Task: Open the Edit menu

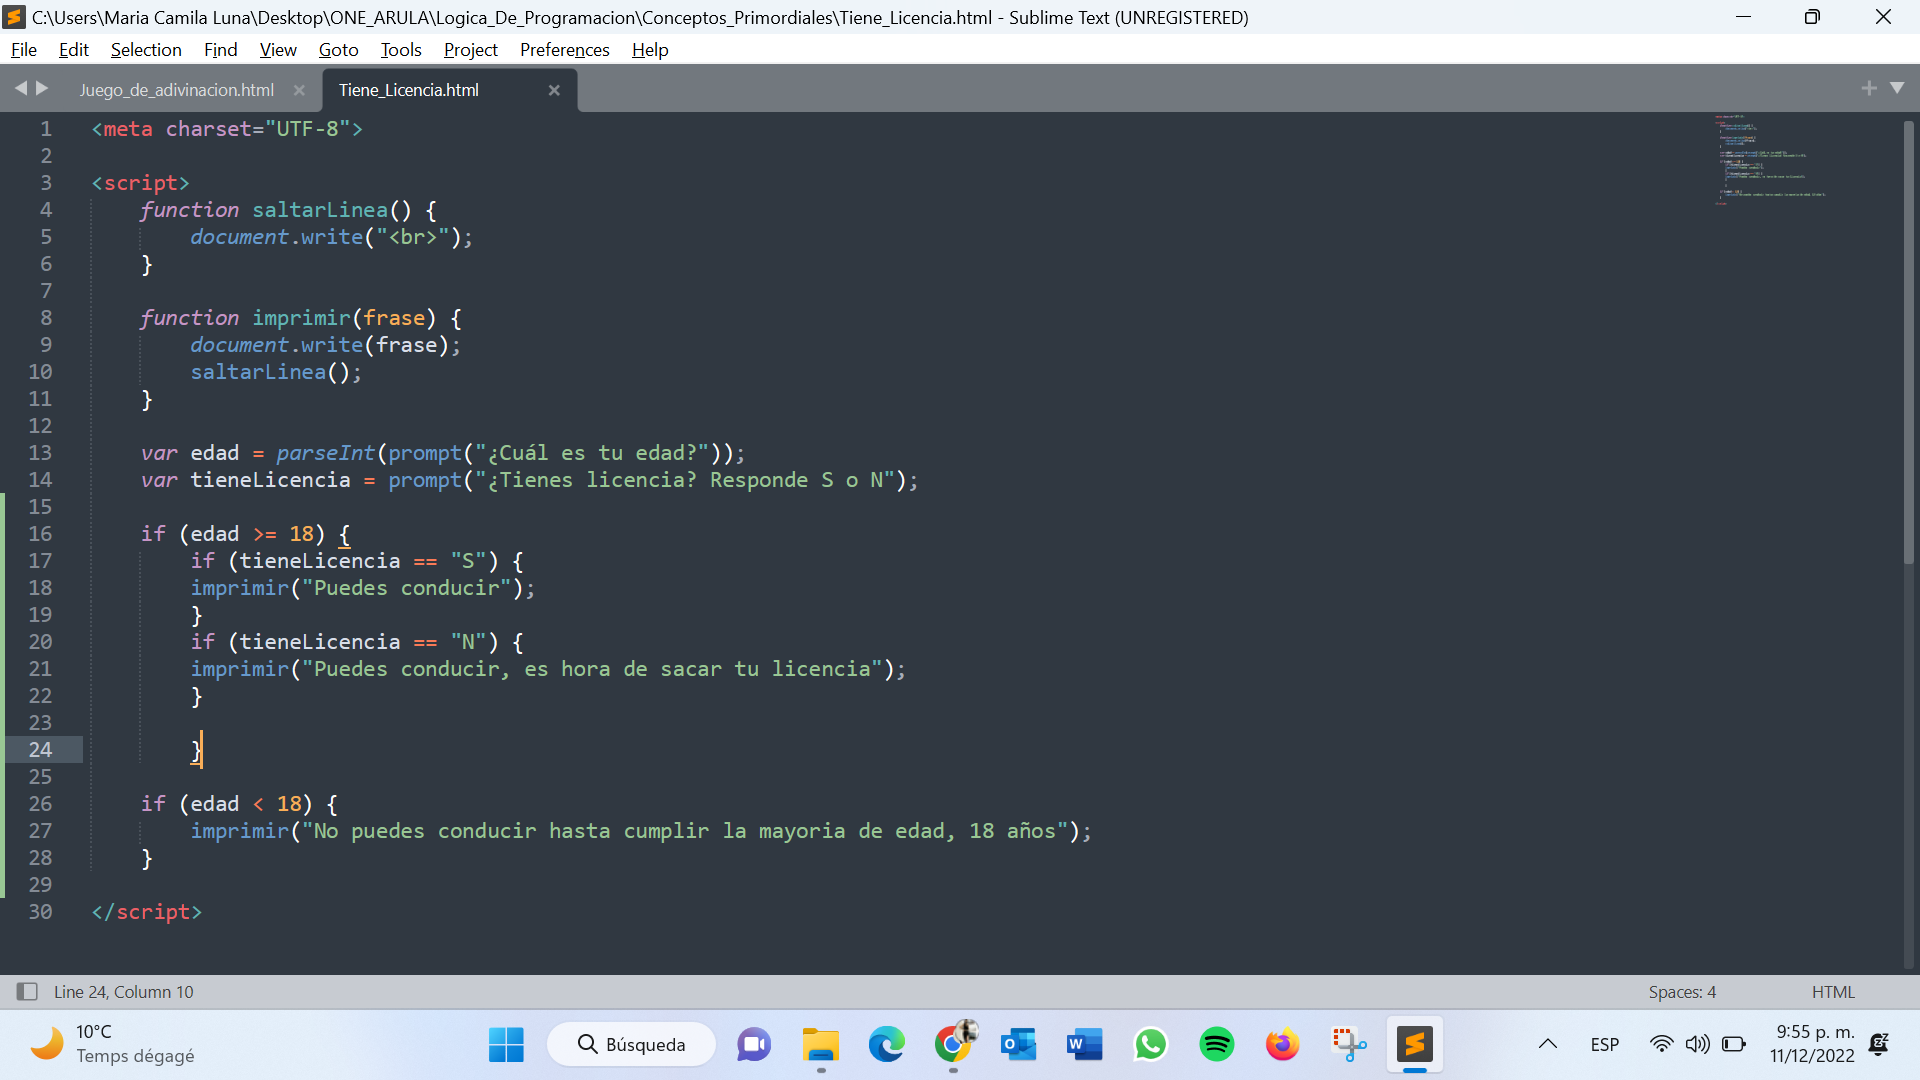Action: [x=71, y=49]
